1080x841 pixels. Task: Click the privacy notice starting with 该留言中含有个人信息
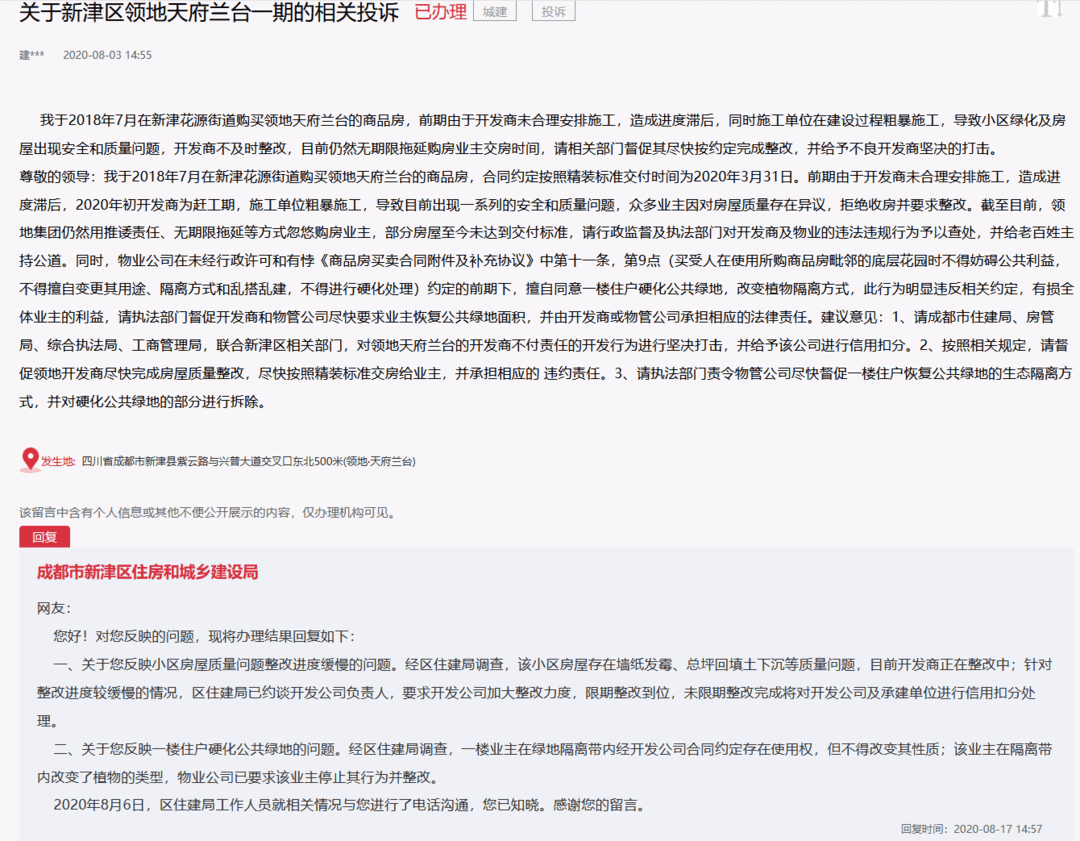[207, 512]
